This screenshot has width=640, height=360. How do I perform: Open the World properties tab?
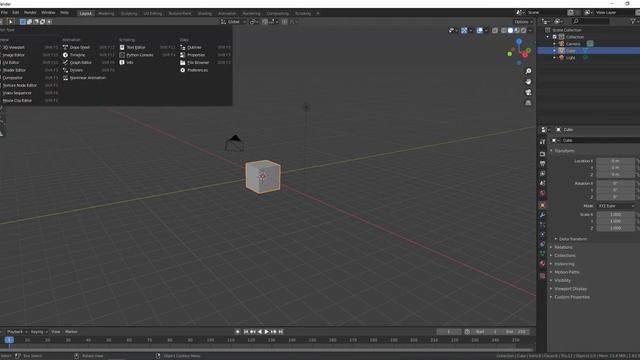[x=542, y=193]
